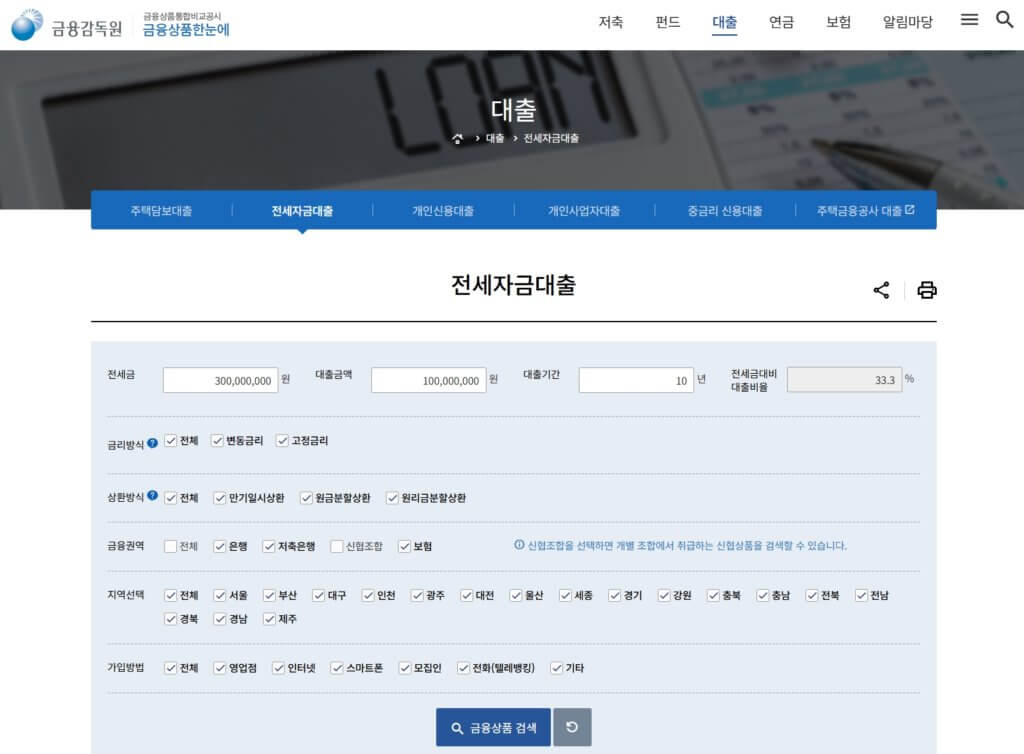
Task: Go to home via breadcrumb home icon
Action: click(458, 138)
